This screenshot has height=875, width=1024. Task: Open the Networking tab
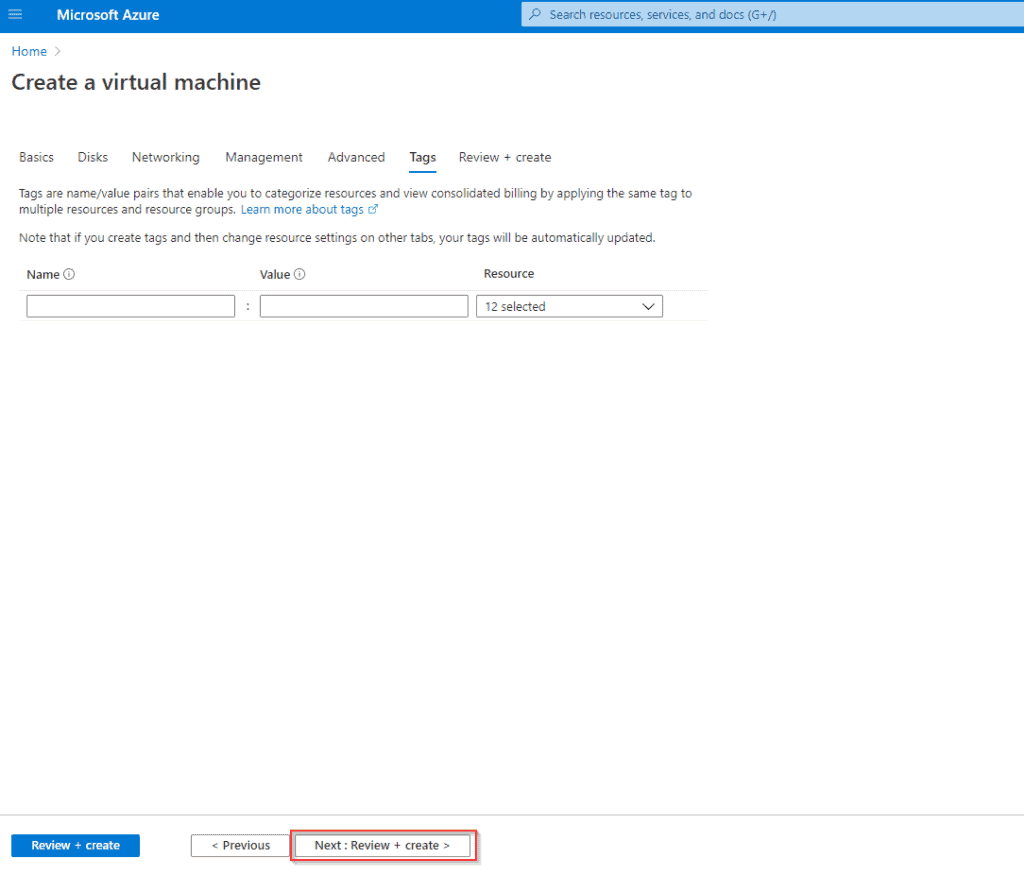click(165, 157)
